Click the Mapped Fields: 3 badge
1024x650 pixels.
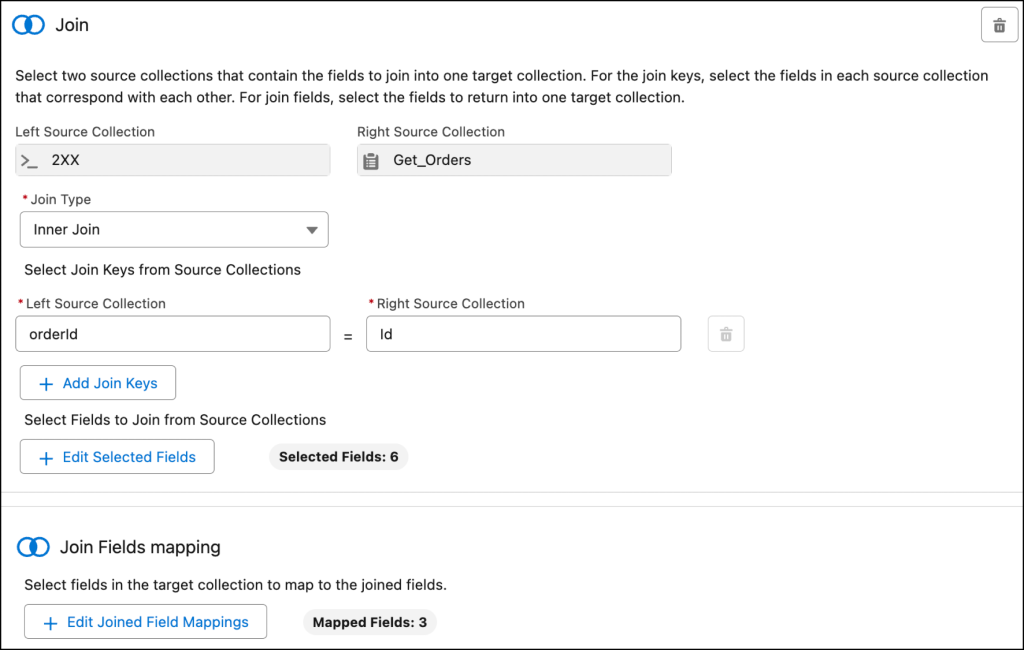[369, 622]
